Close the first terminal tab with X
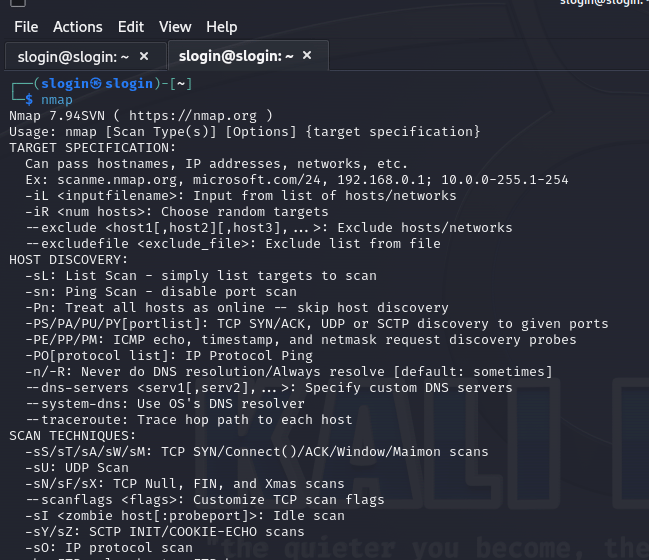649x560 pixels. (144, 56)
